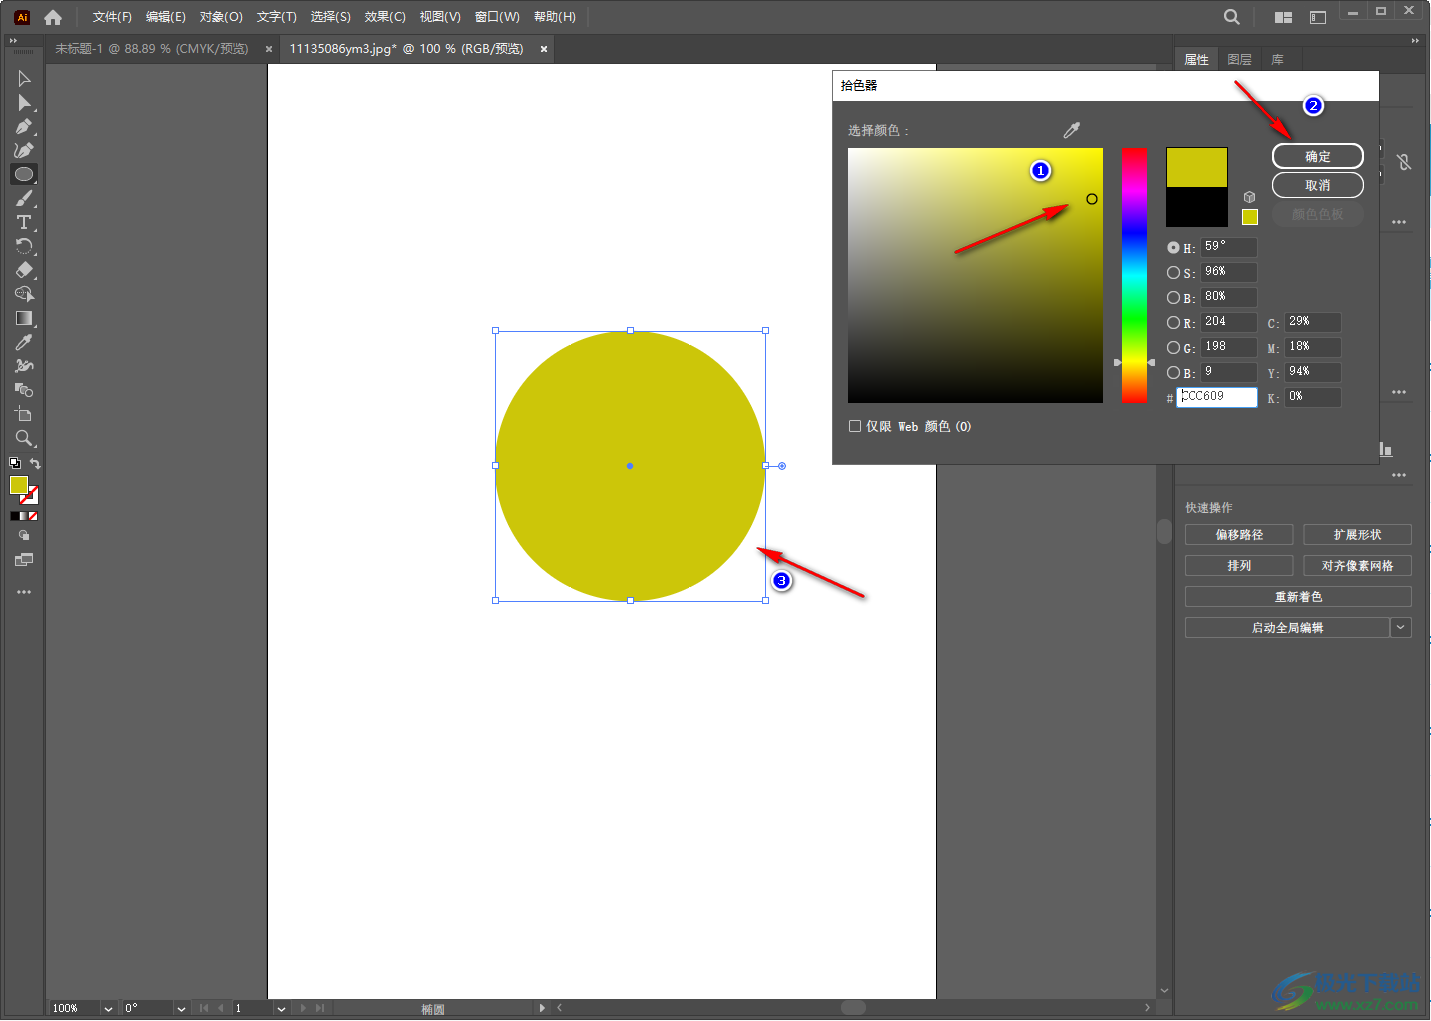
Task: Select the Rotate tool
Action: 24,246
